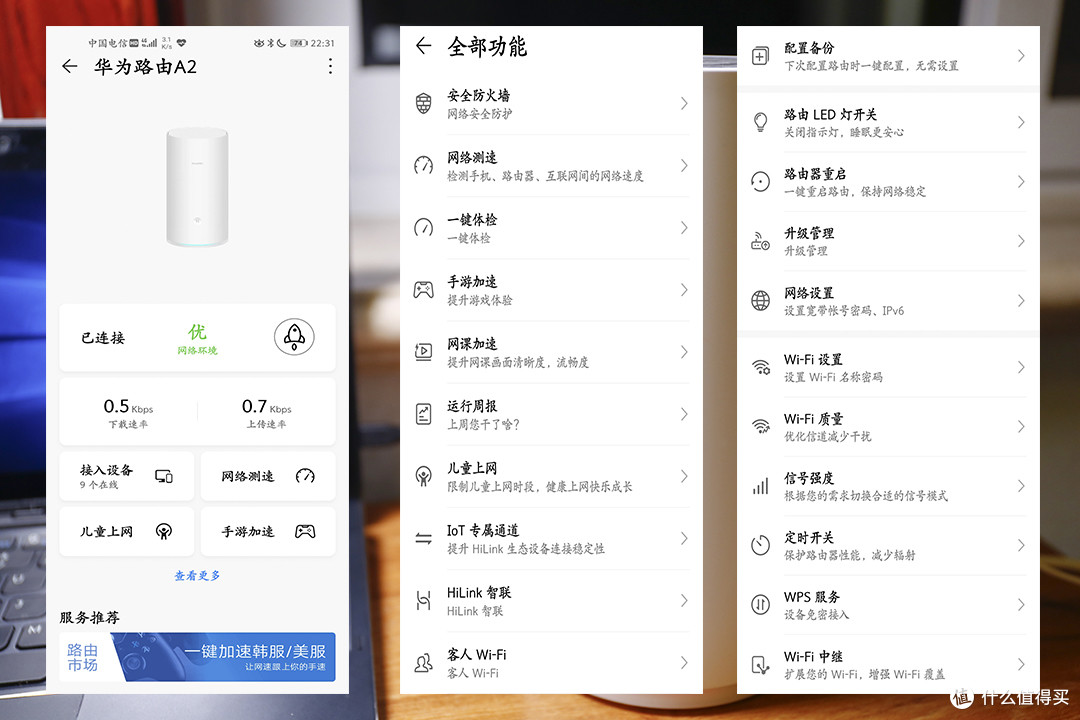1080x720 pixels.
Task: Tap the 安全防火墙 shield icon
Action: (x=424, y=103)
